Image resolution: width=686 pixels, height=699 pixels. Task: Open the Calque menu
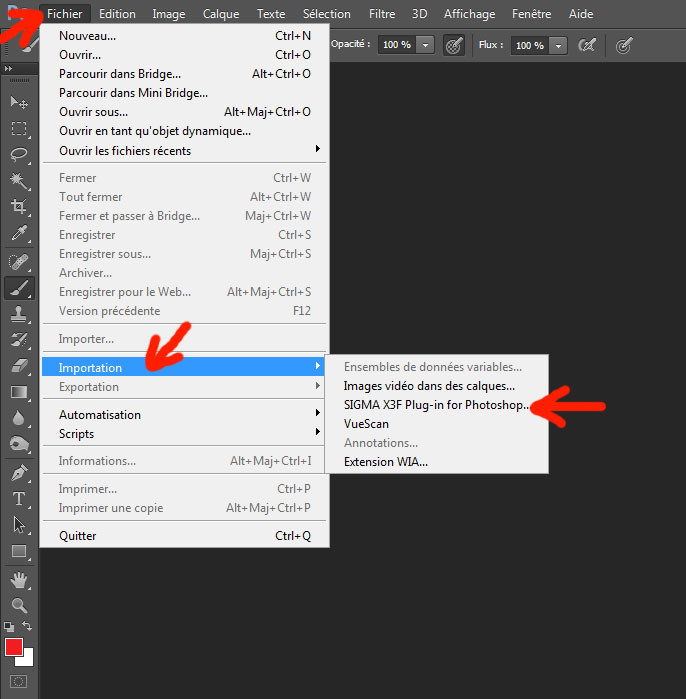pos(221,14)
